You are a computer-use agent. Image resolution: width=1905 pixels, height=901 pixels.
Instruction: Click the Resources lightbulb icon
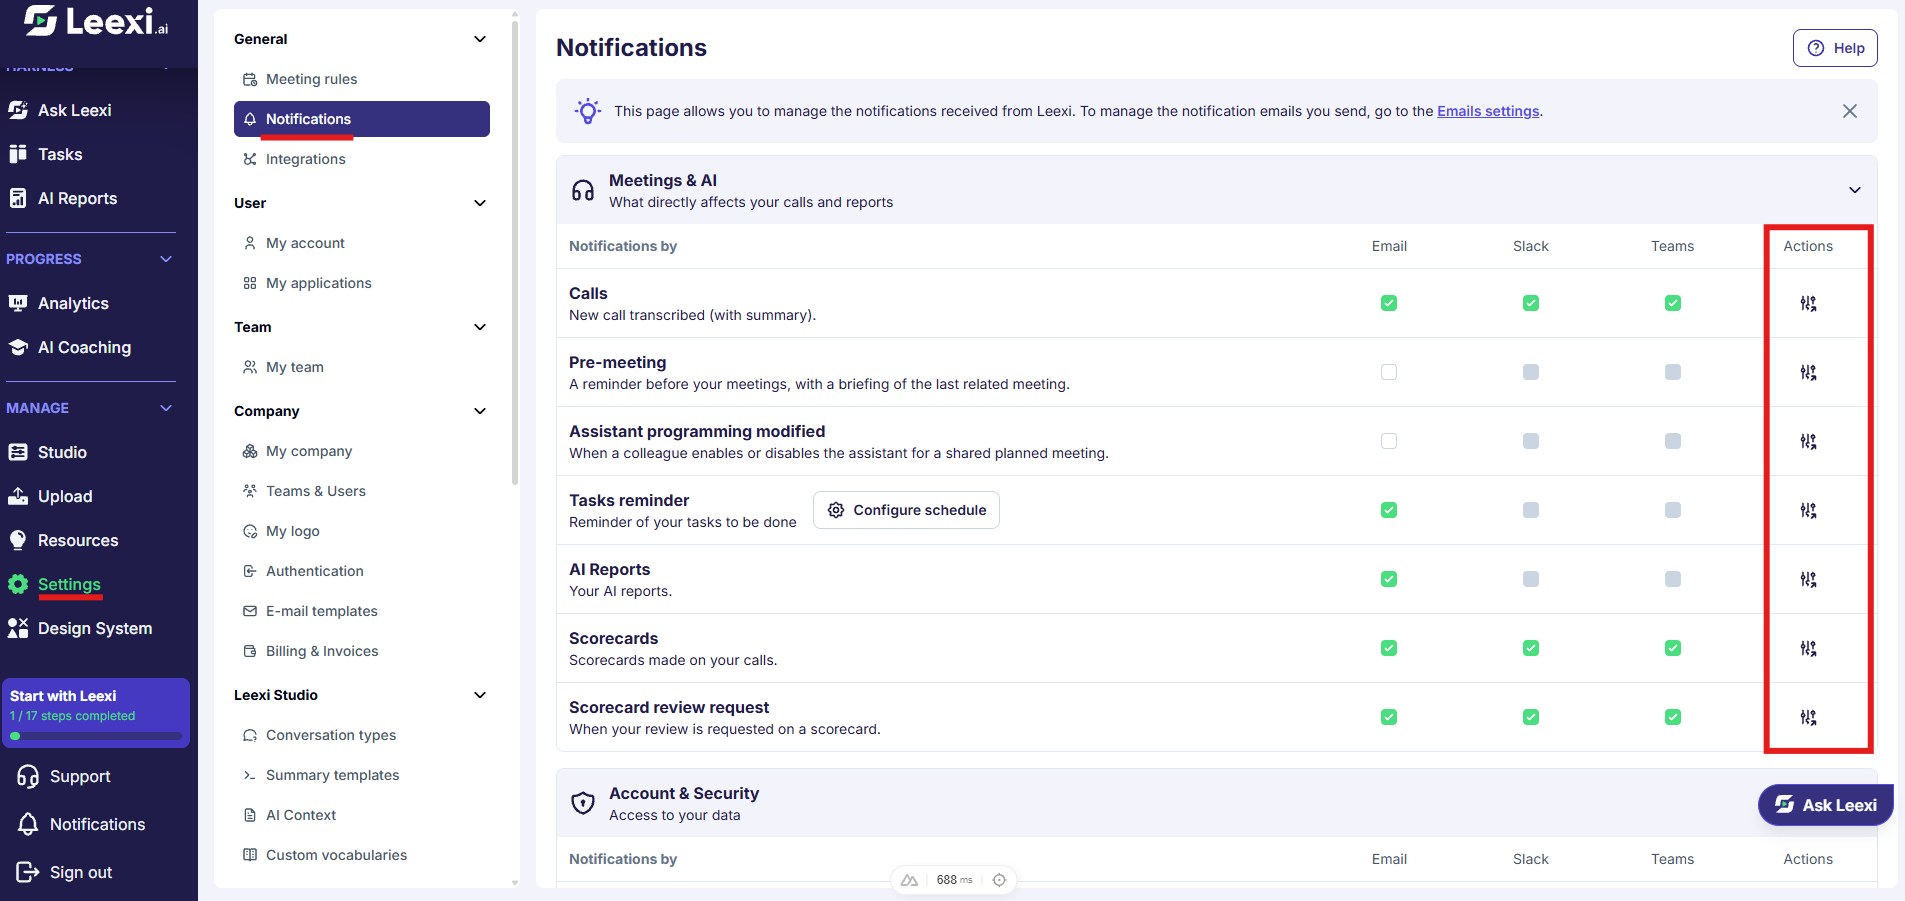coord(18,540)
